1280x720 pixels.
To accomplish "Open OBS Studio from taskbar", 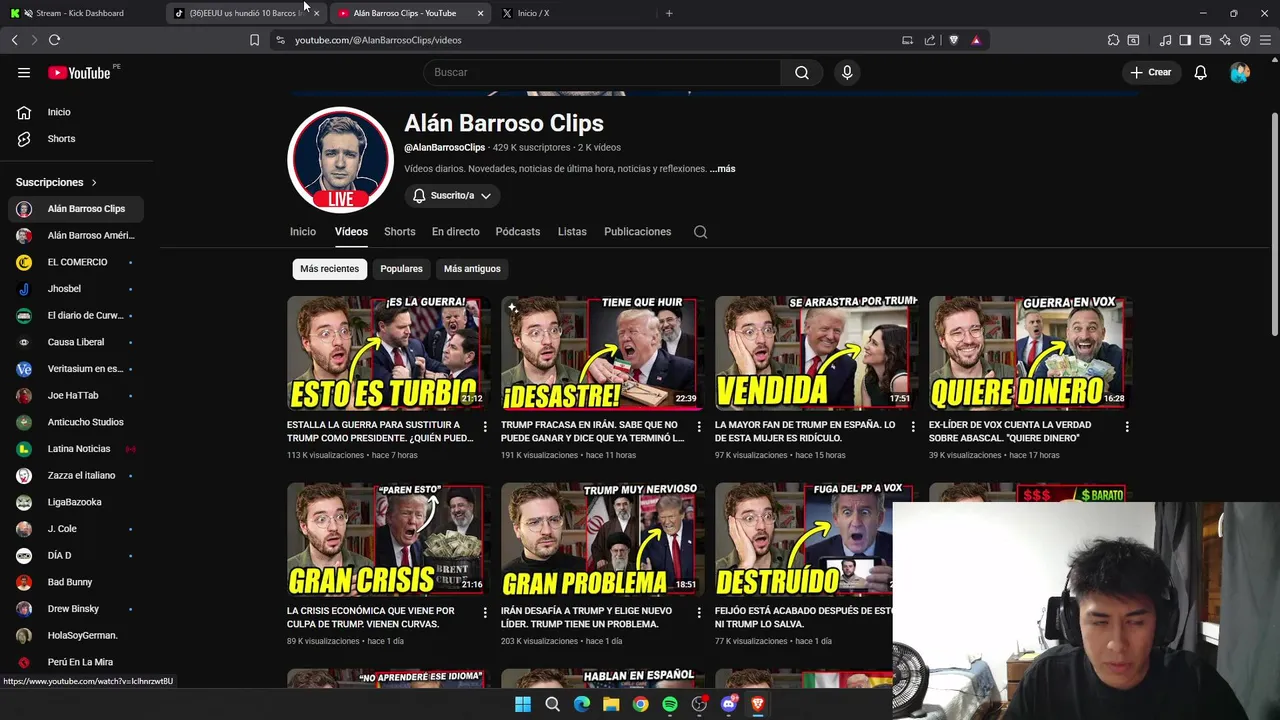I will pyautogui.click(x=699, y=704).
